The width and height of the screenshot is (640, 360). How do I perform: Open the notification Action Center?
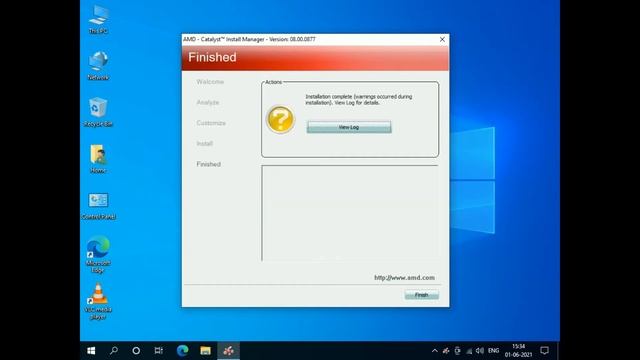[544, 351]
